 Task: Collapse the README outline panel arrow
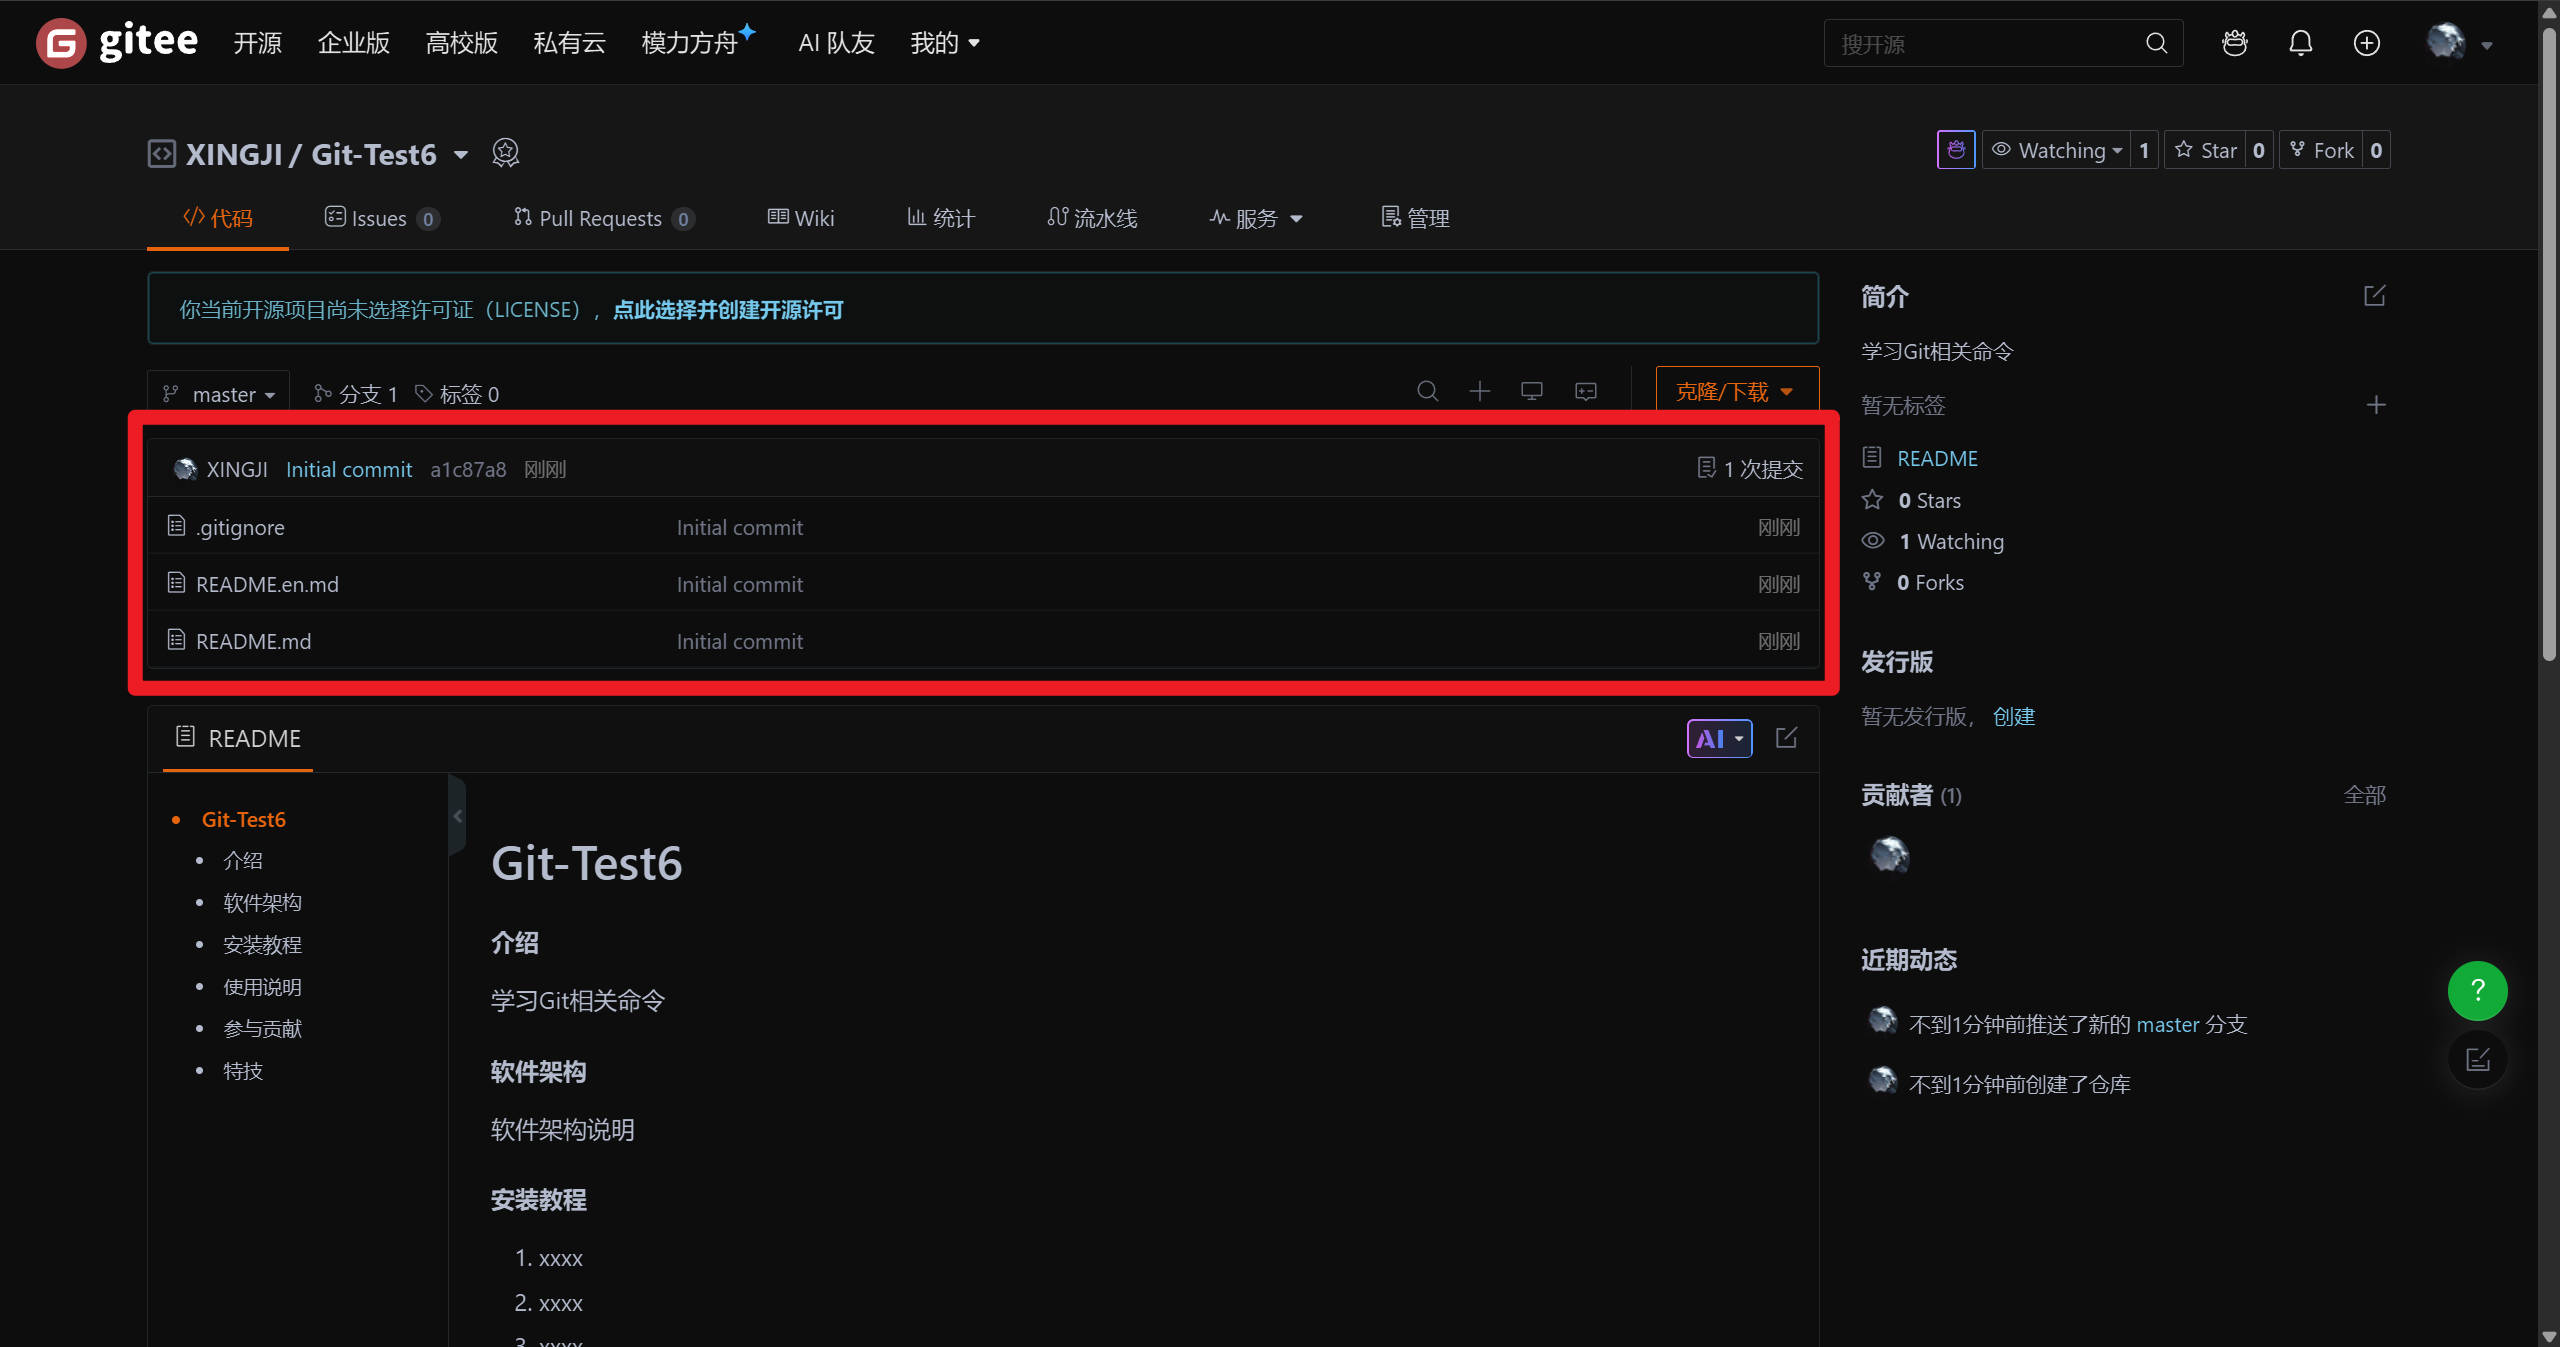point(458,816)
